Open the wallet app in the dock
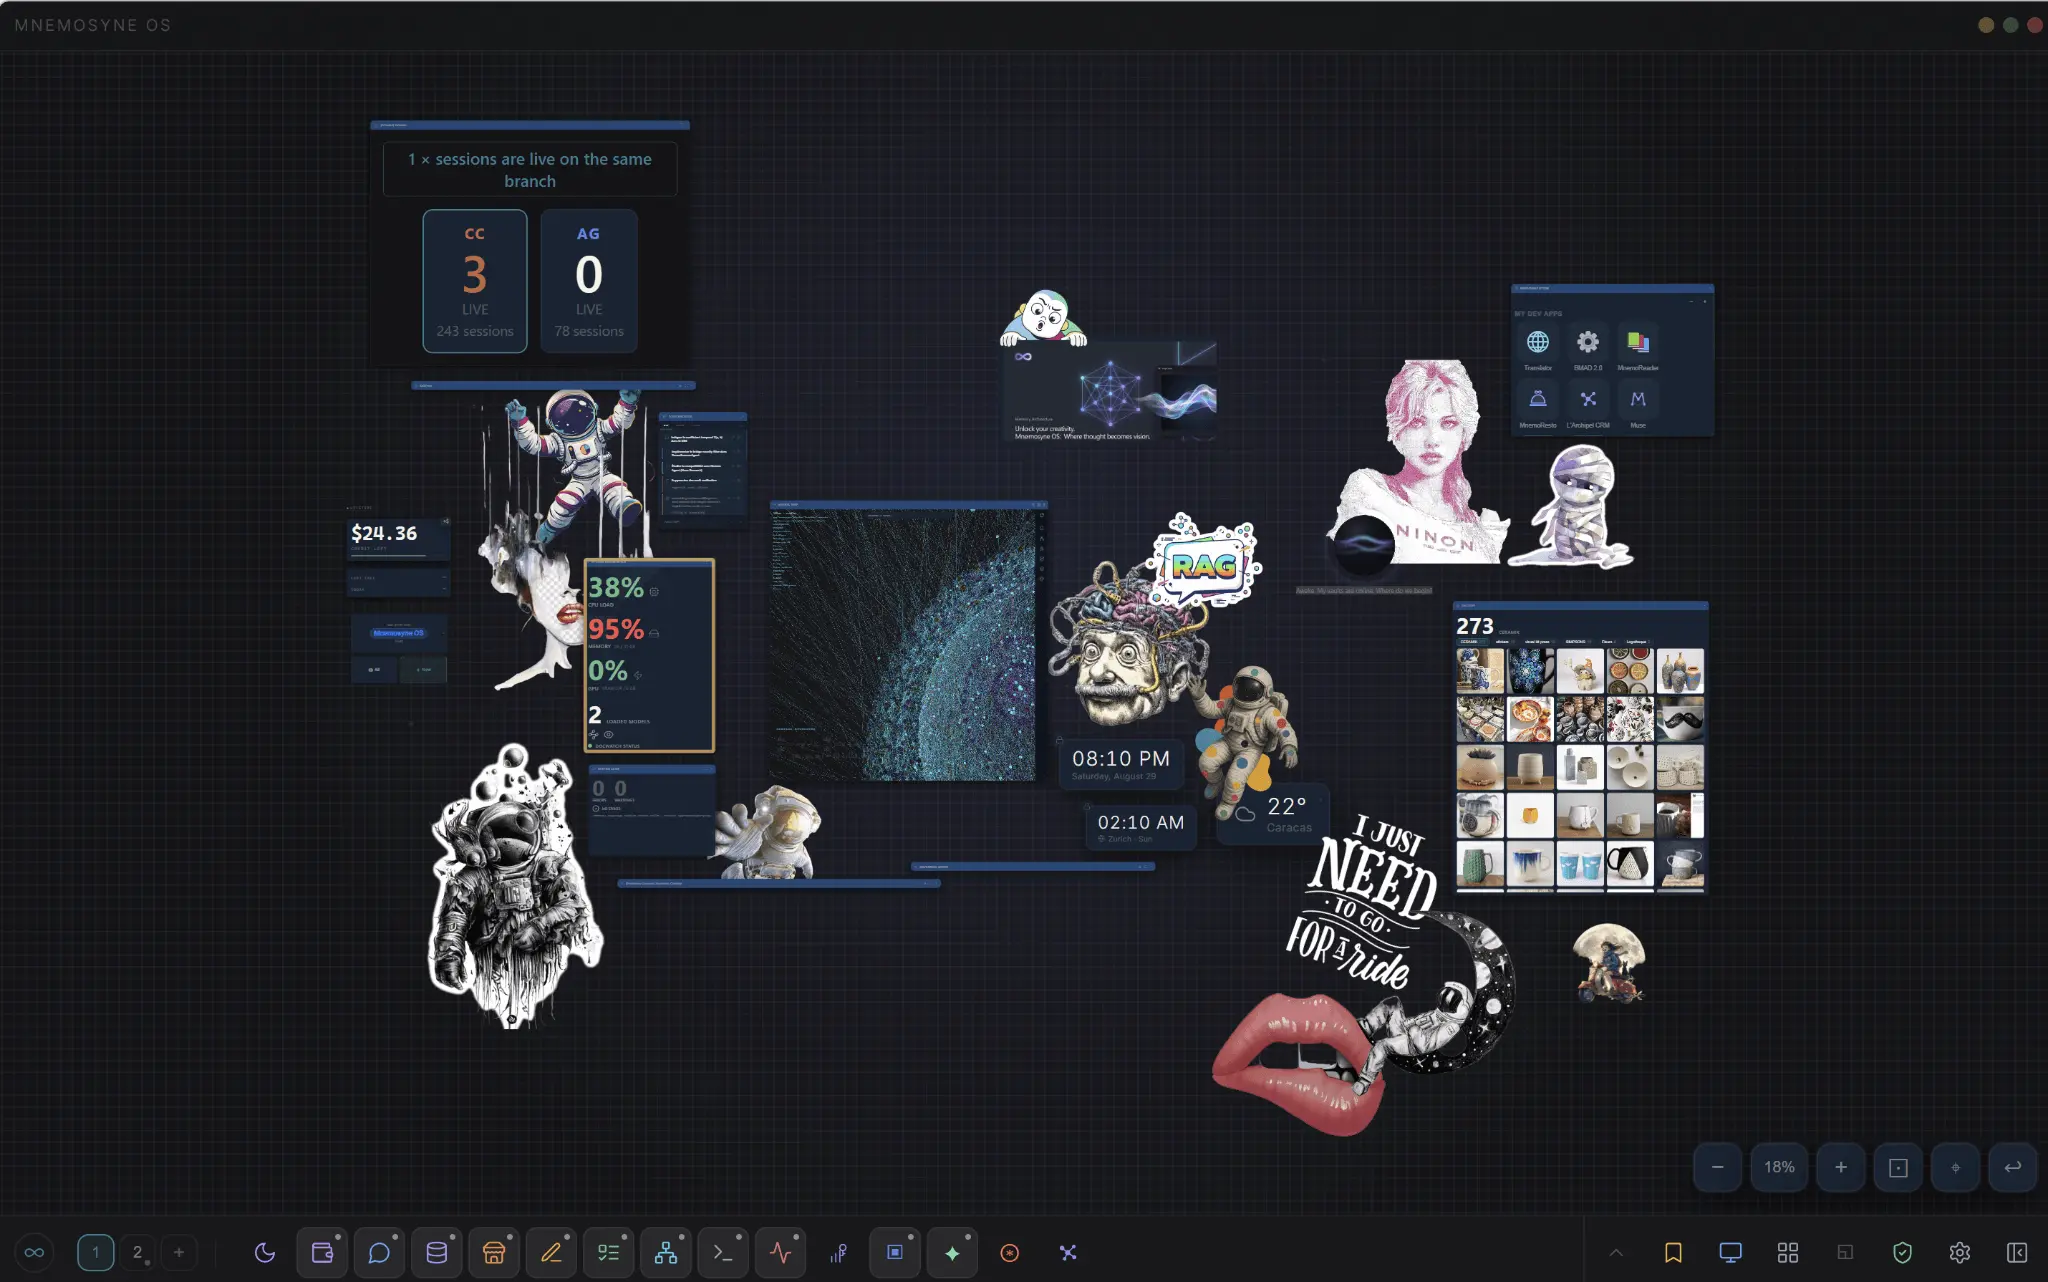Viewport: 2048px width, 1282px height. tap(322, 1252)
